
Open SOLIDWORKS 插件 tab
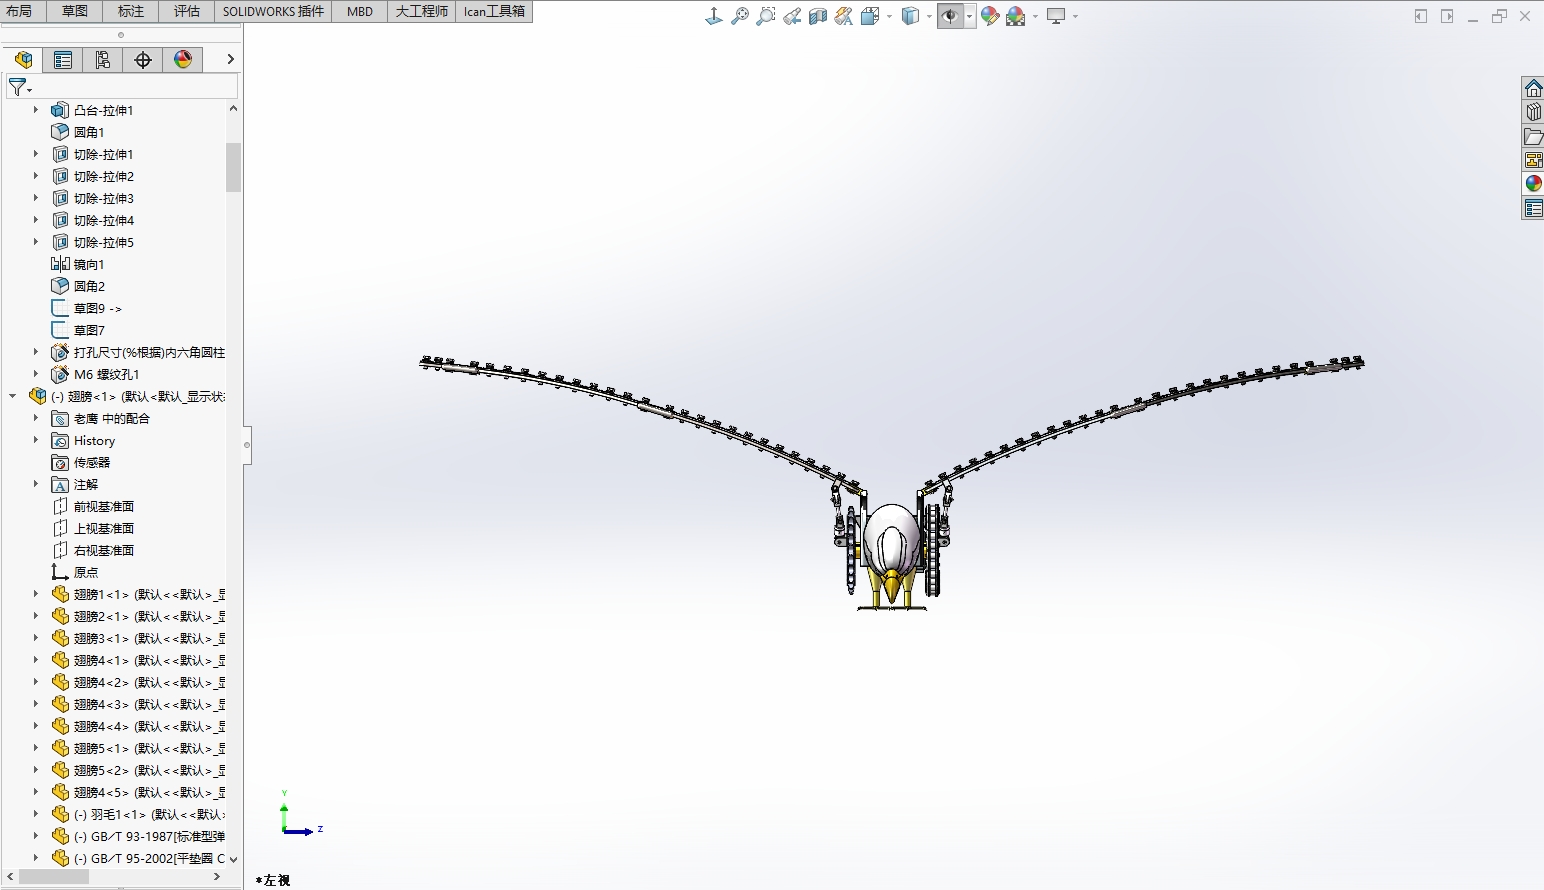274,11
